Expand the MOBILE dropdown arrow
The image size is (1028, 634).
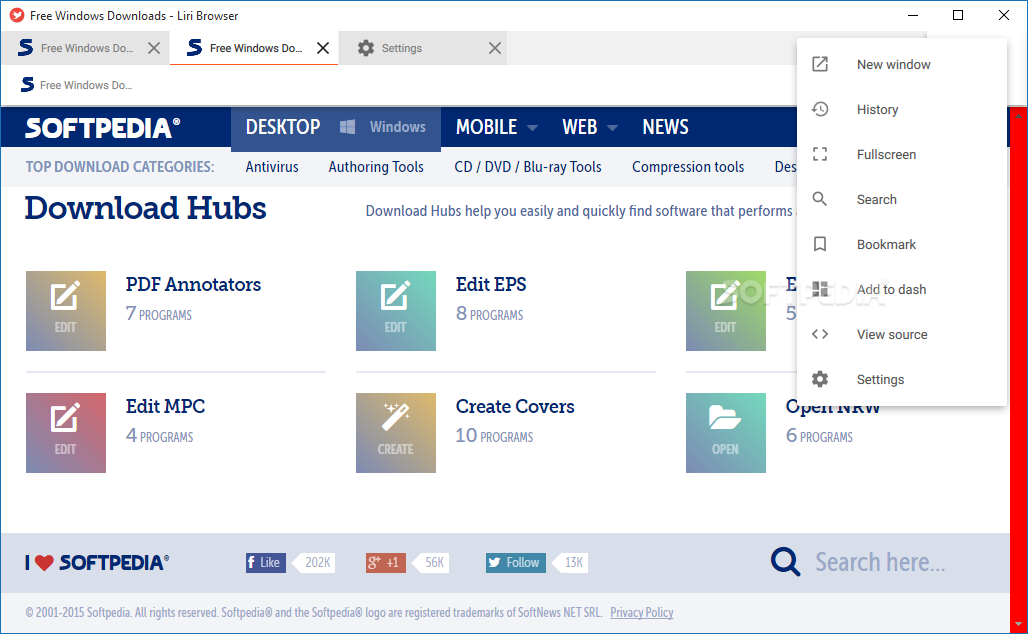532,128
